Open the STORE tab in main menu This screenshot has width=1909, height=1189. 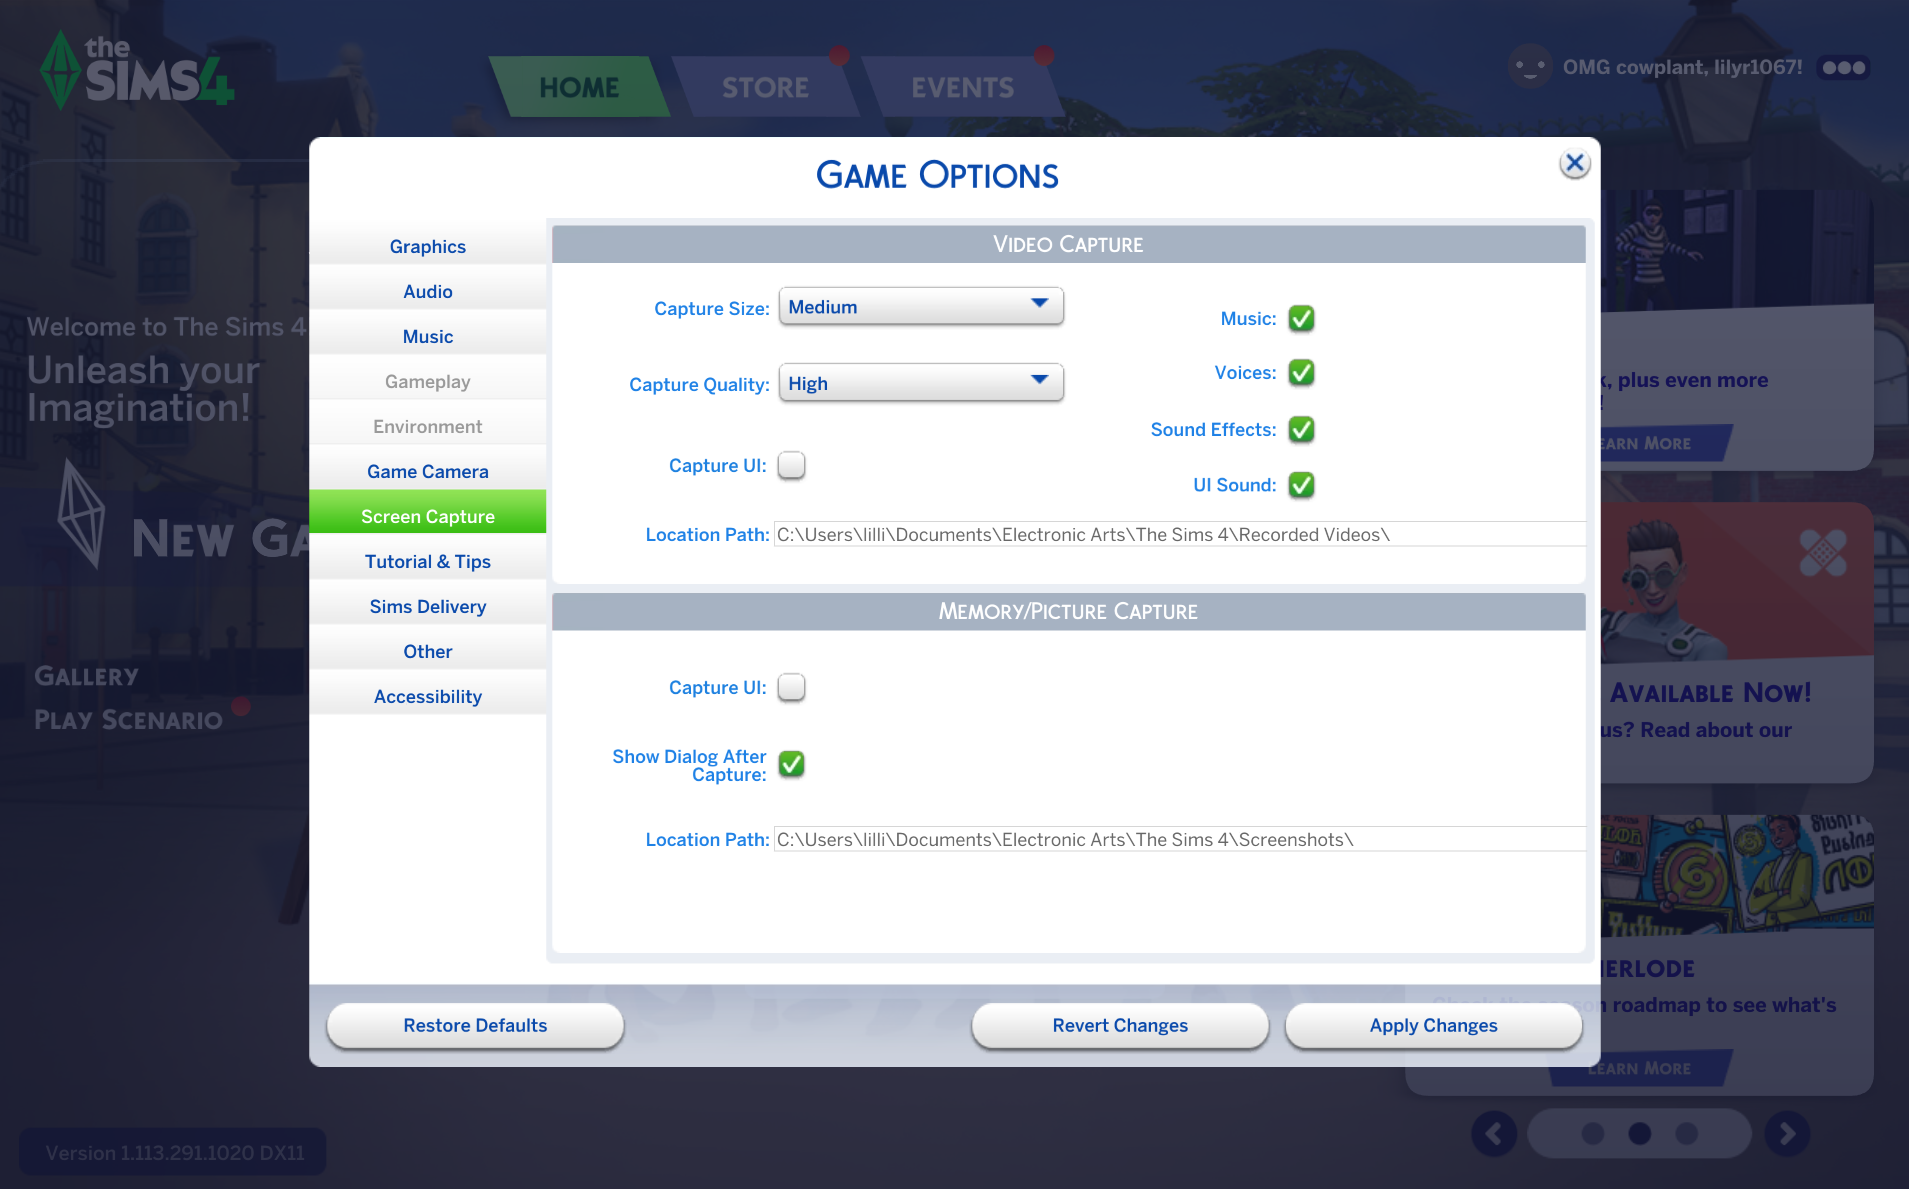click(765, 87)
